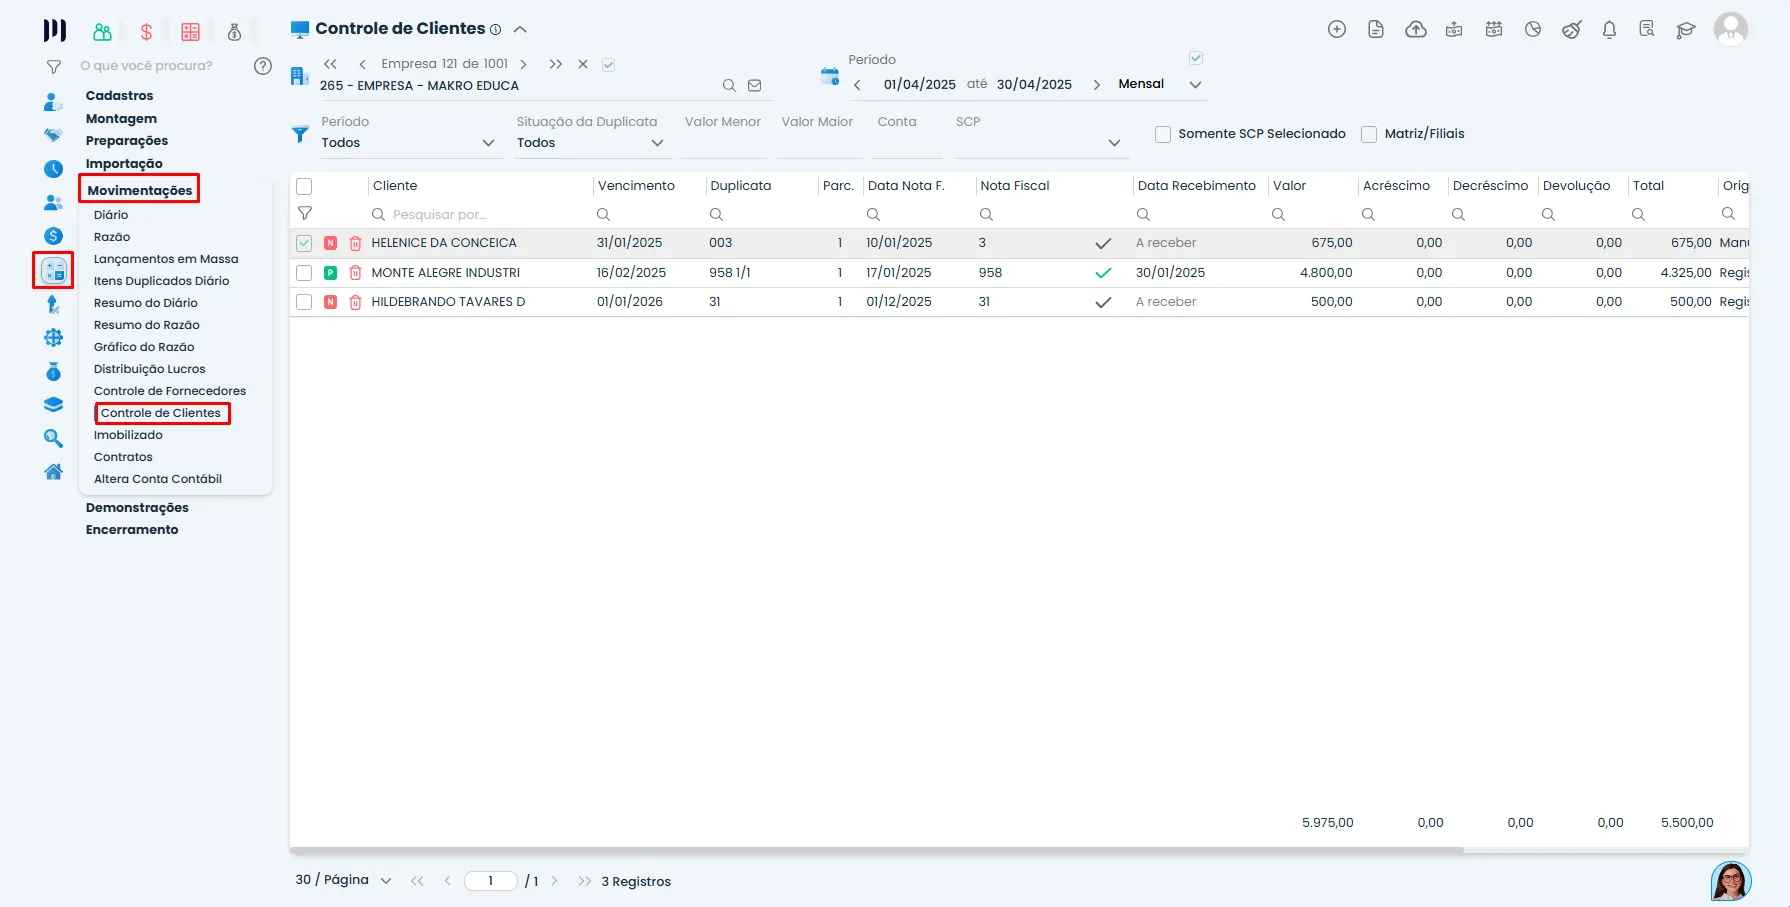Screen dimensions: 1790x907
Task: Check the MONTE ALEGRE INDUSTRI row checkbox
Action: (304, 273)
